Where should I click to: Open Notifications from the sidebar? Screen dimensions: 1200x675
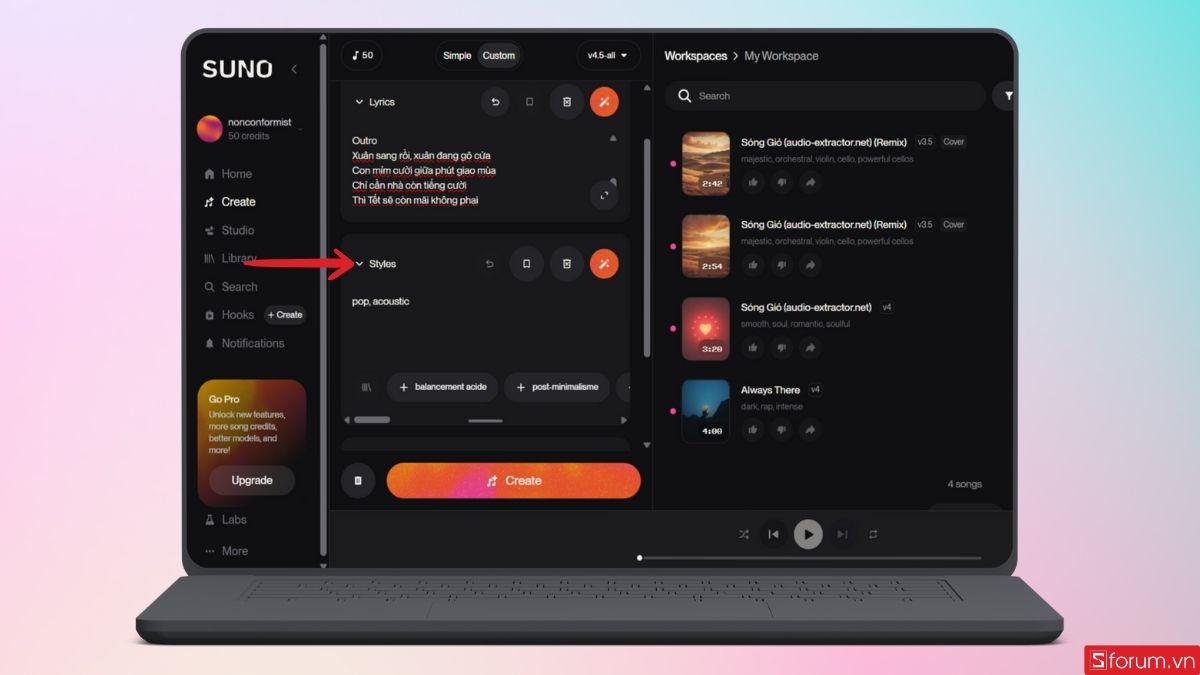[x=244, y=343]
